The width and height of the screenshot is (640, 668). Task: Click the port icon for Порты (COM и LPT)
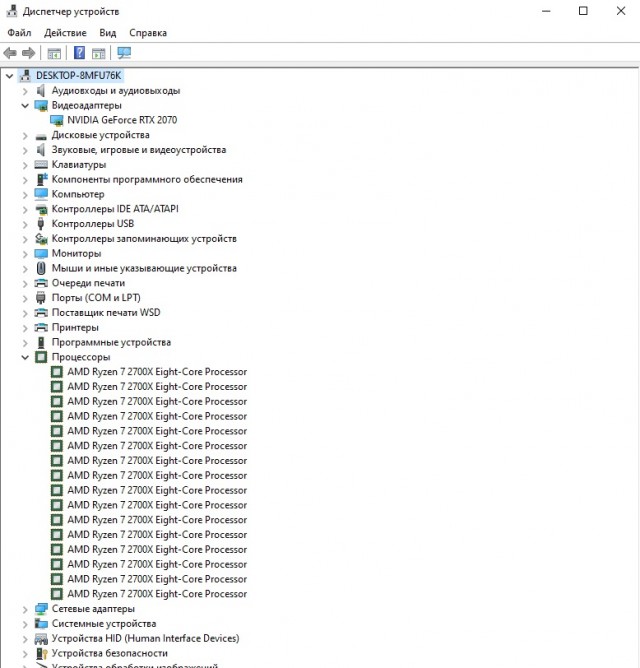tap(41, 297)
